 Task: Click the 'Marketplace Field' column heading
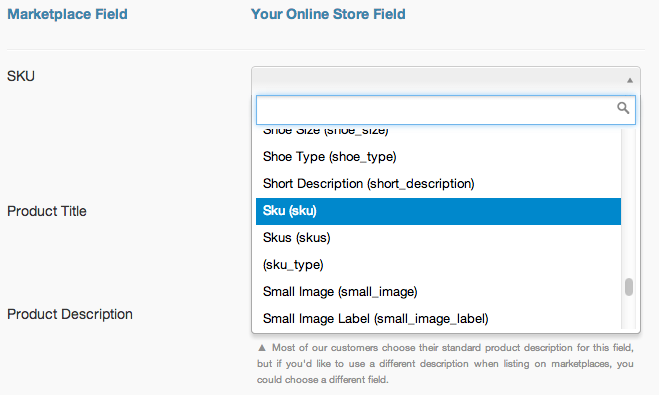click(x=67, y=14)
